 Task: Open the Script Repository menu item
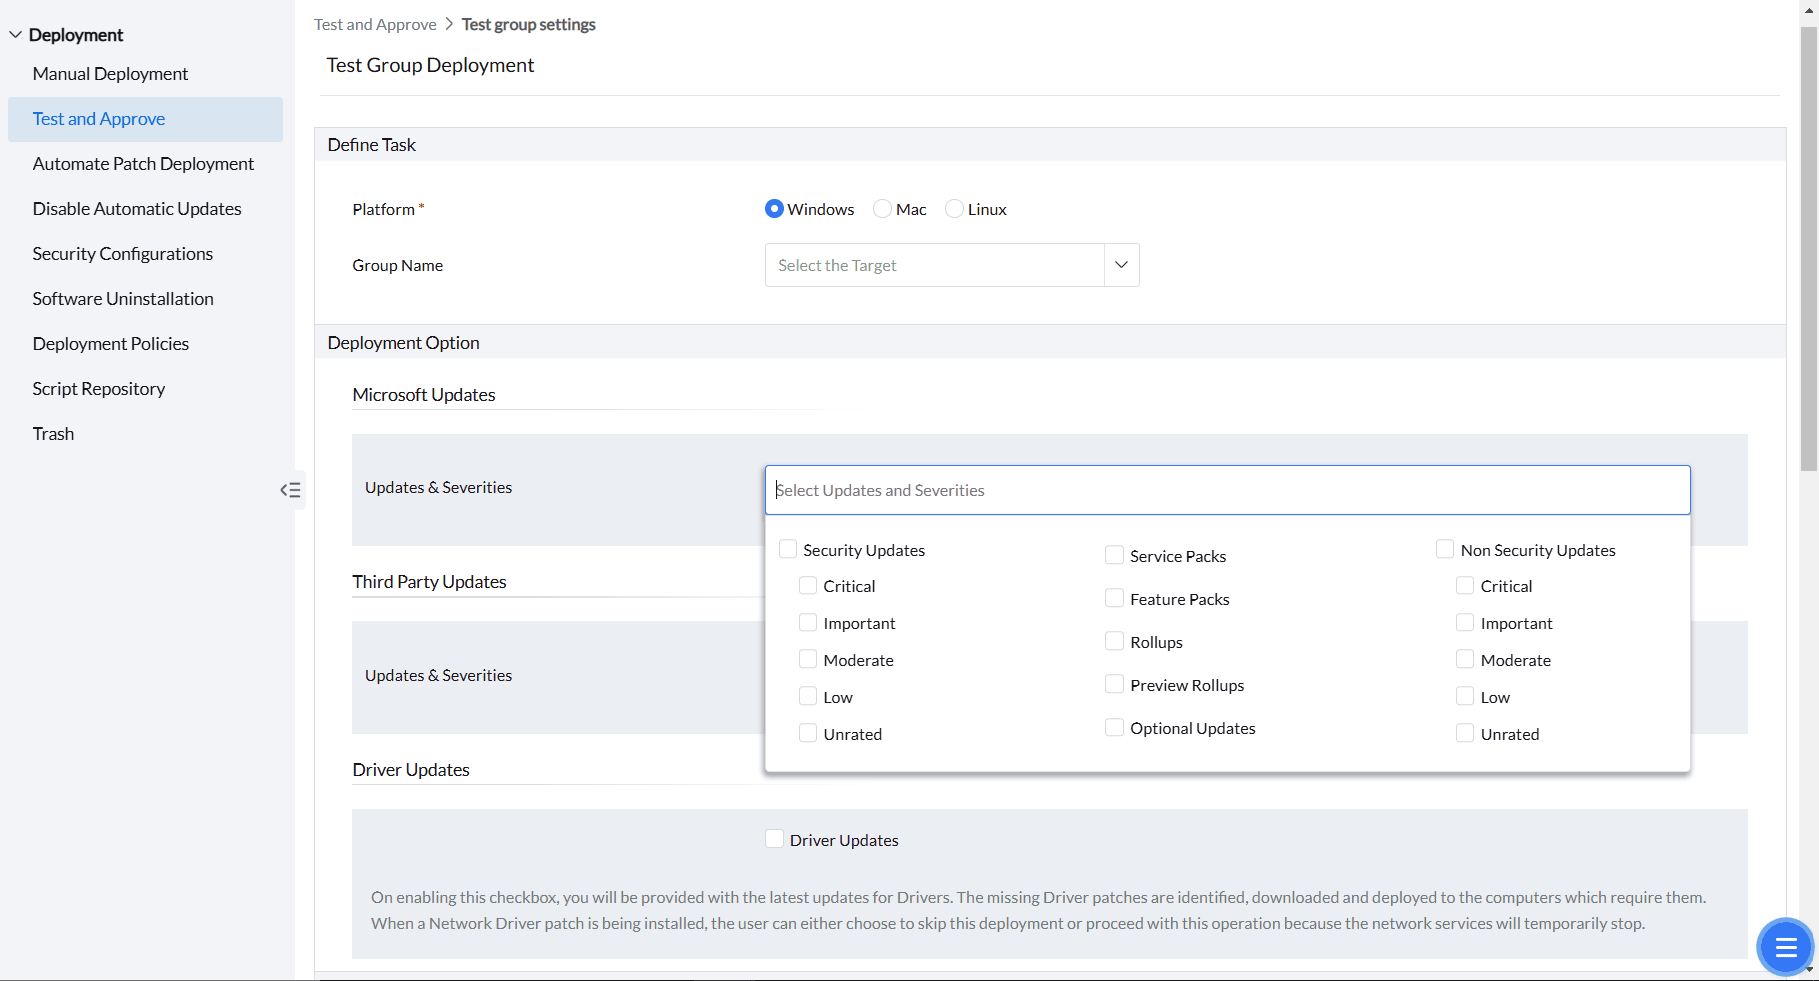98,389
